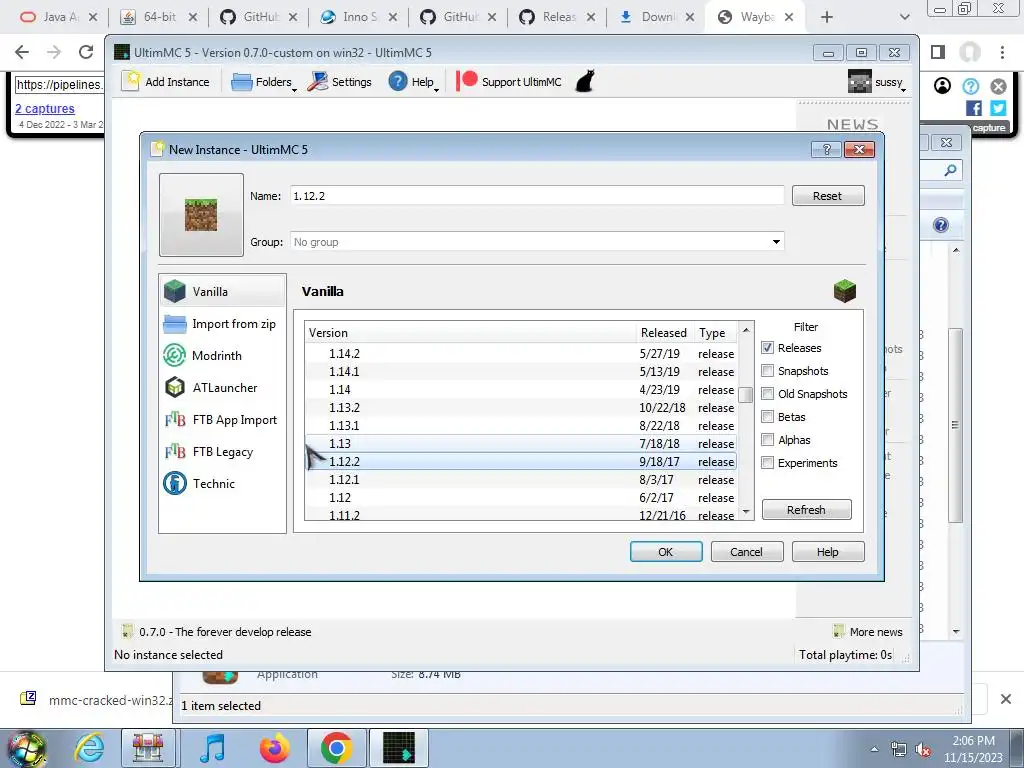Select version 1.13.1 in the list
The image size is (1024, 768).
(x=521, y=426)
